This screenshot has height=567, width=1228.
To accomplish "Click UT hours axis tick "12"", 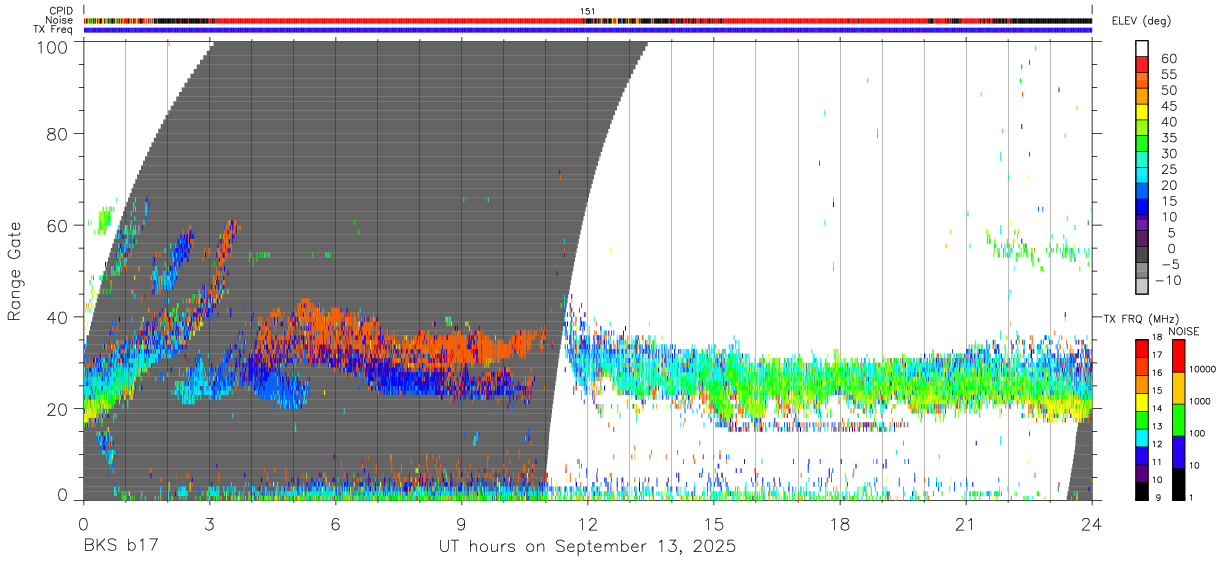I will (588, 524).
